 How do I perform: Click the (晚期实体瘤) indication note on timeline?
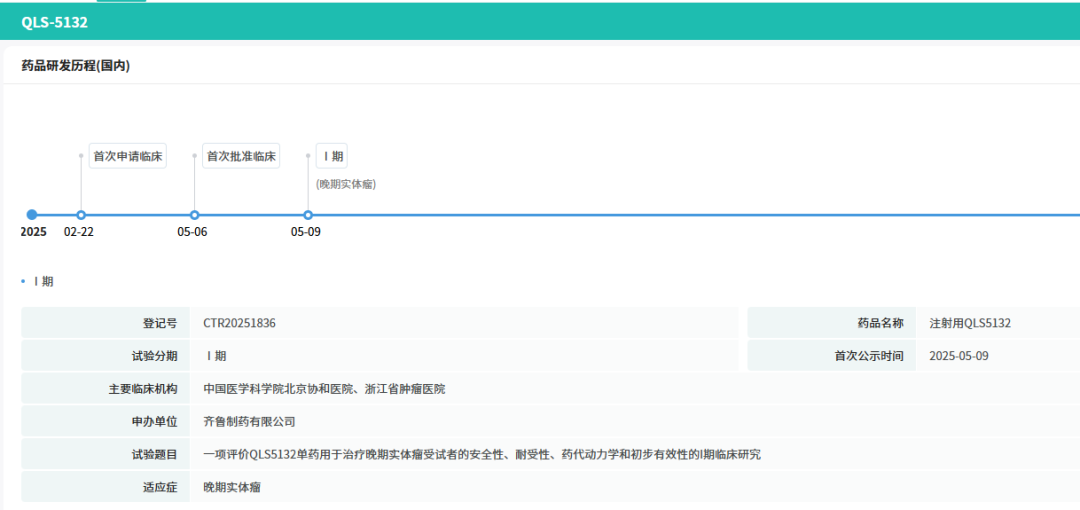346,184
